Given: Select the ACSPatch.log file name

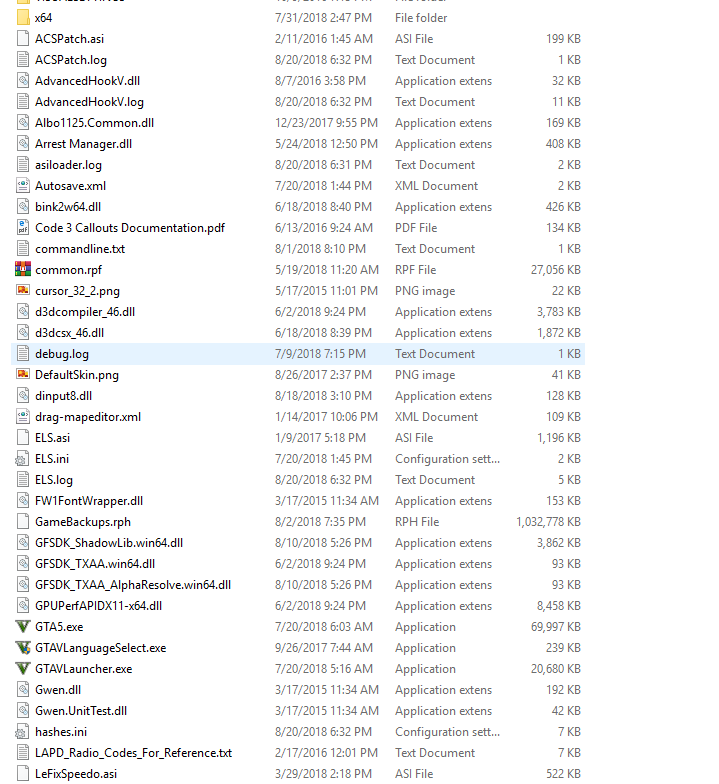Looking at the screenshot, I should pyautogui.click(x=71, y=60).
